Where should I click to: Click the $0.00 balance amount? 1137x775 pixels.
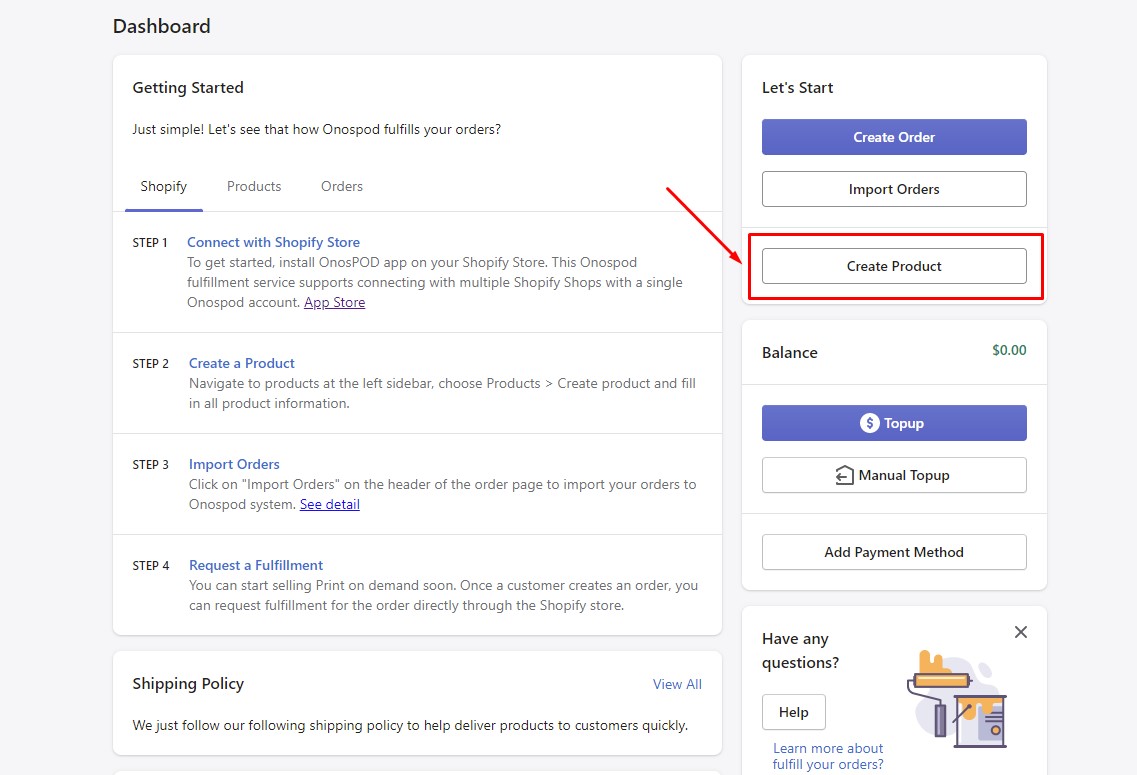(1009, 350)
